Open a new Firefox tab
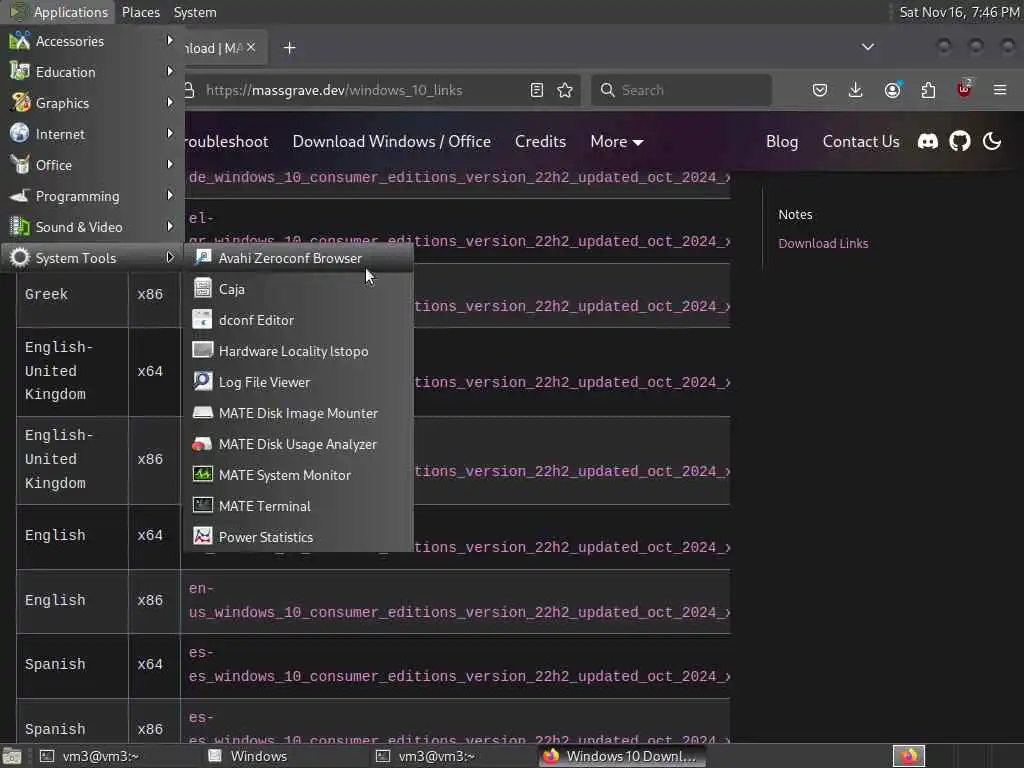 [289, 48]
